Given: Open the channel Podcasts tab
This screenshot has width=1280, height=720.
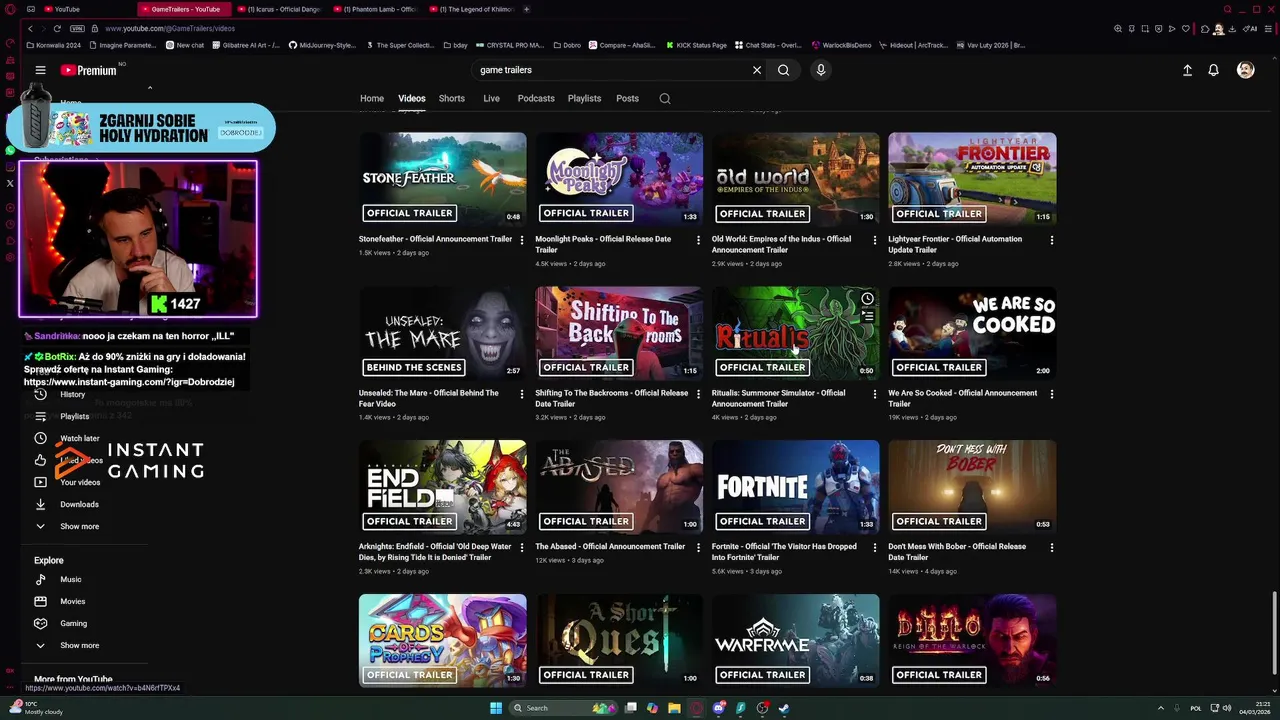Looking at the screenshot, I should 536,98.
